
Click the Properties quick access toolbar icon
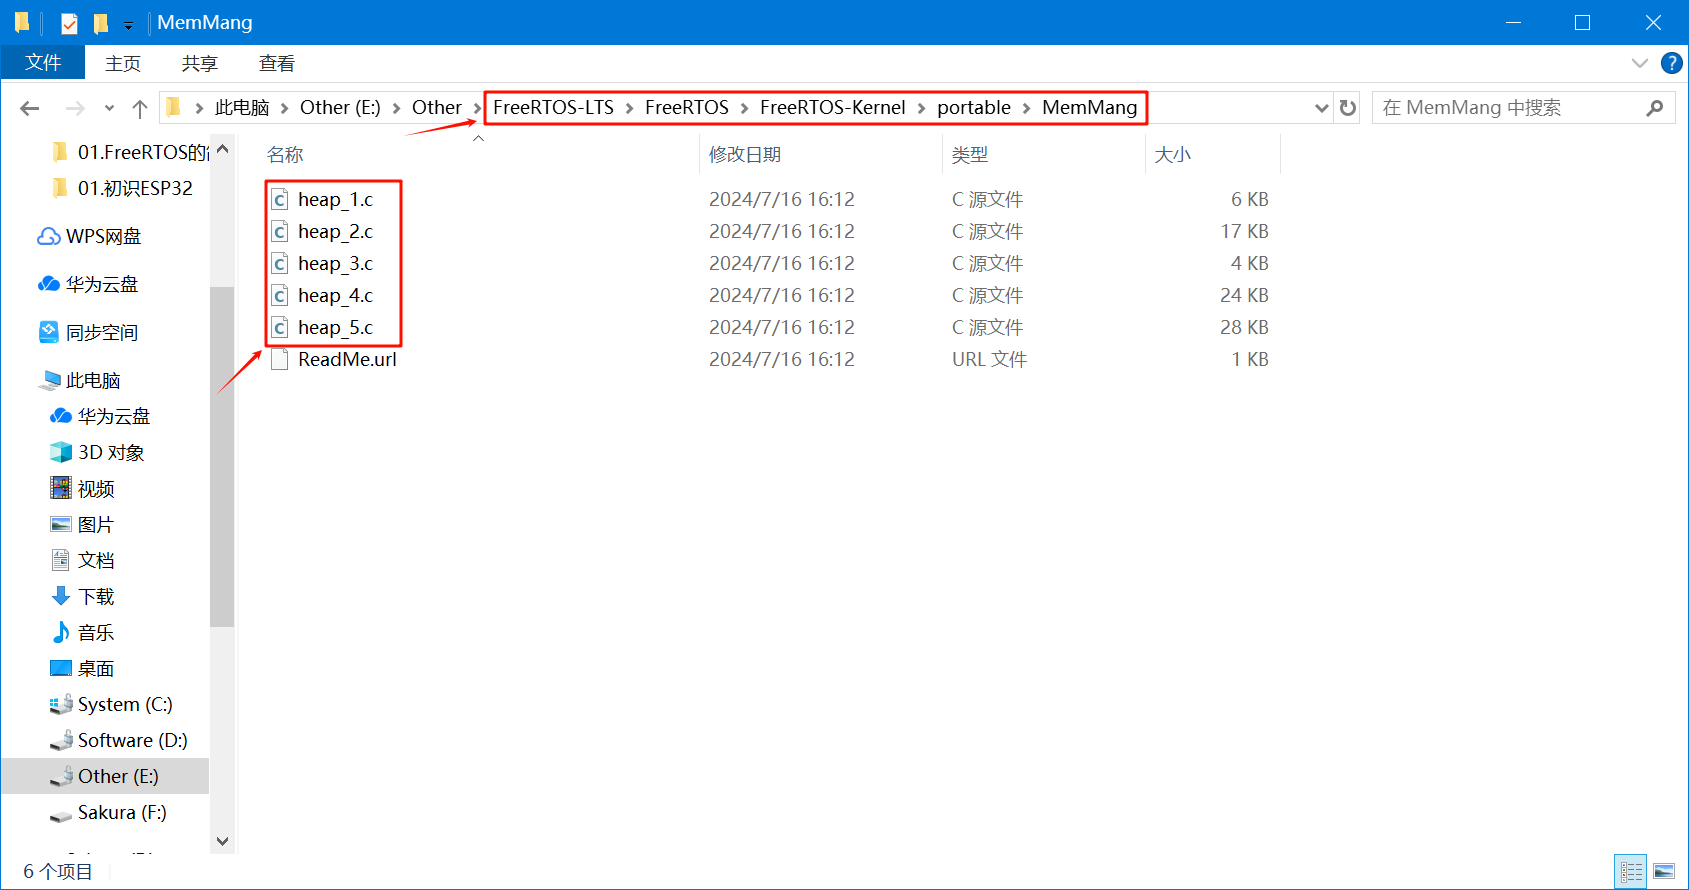[x=69, y=23]
